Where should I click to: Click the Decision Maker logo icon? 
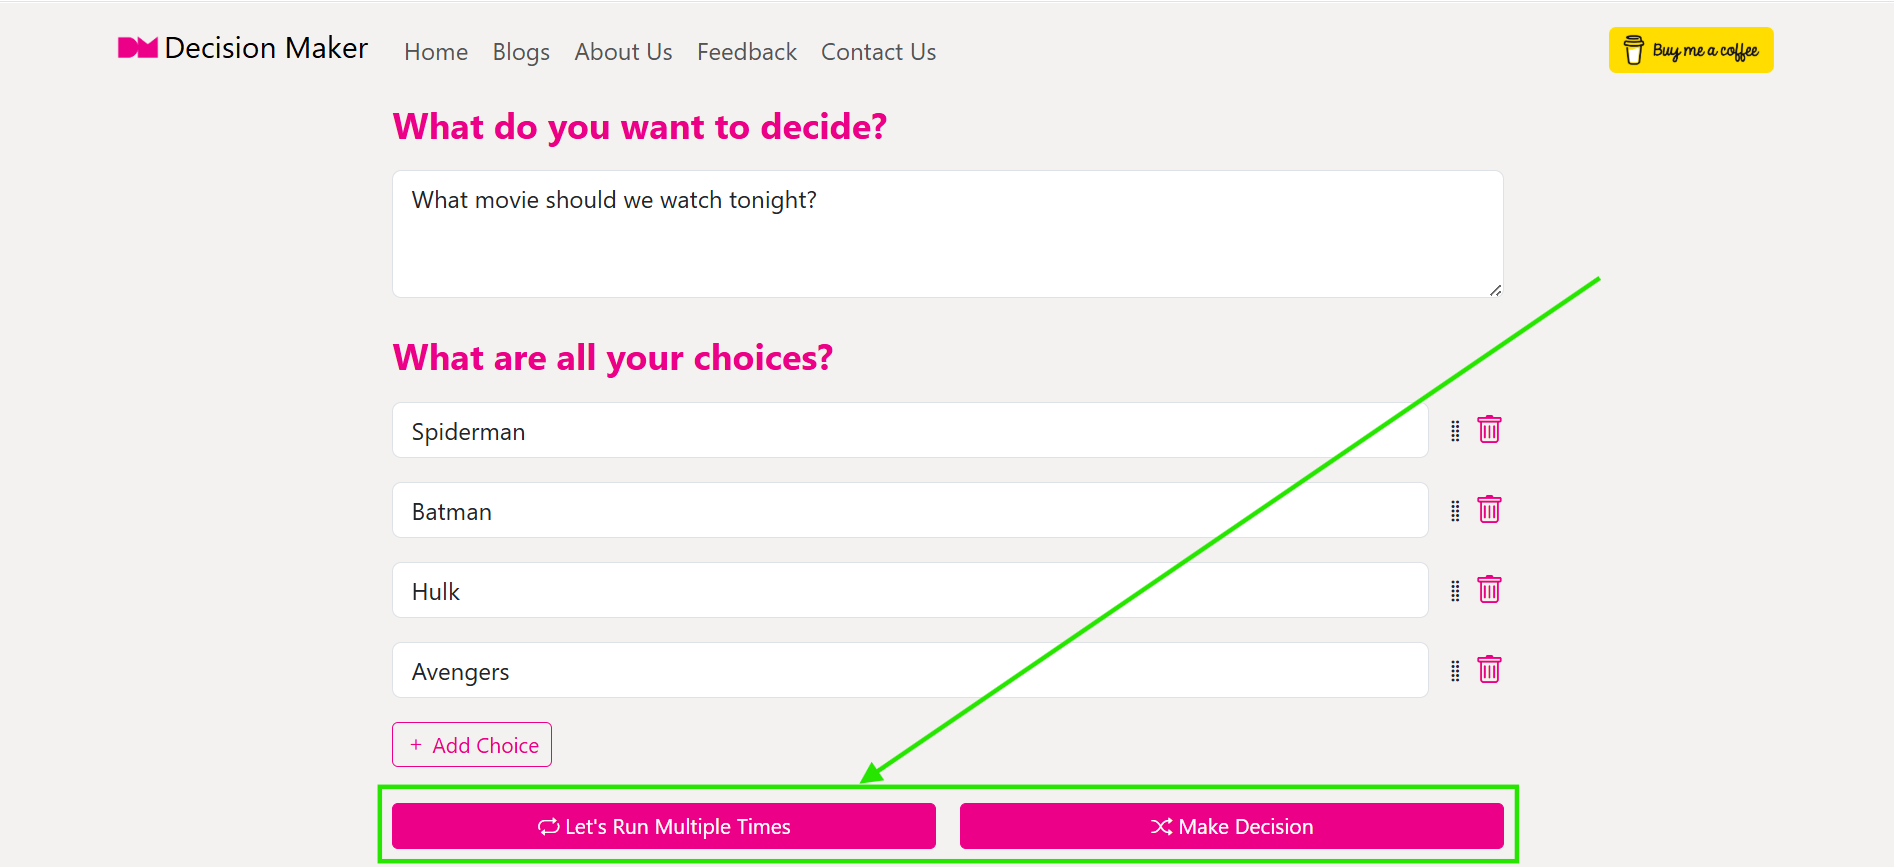pyautogui.click(x=139, y=47)
